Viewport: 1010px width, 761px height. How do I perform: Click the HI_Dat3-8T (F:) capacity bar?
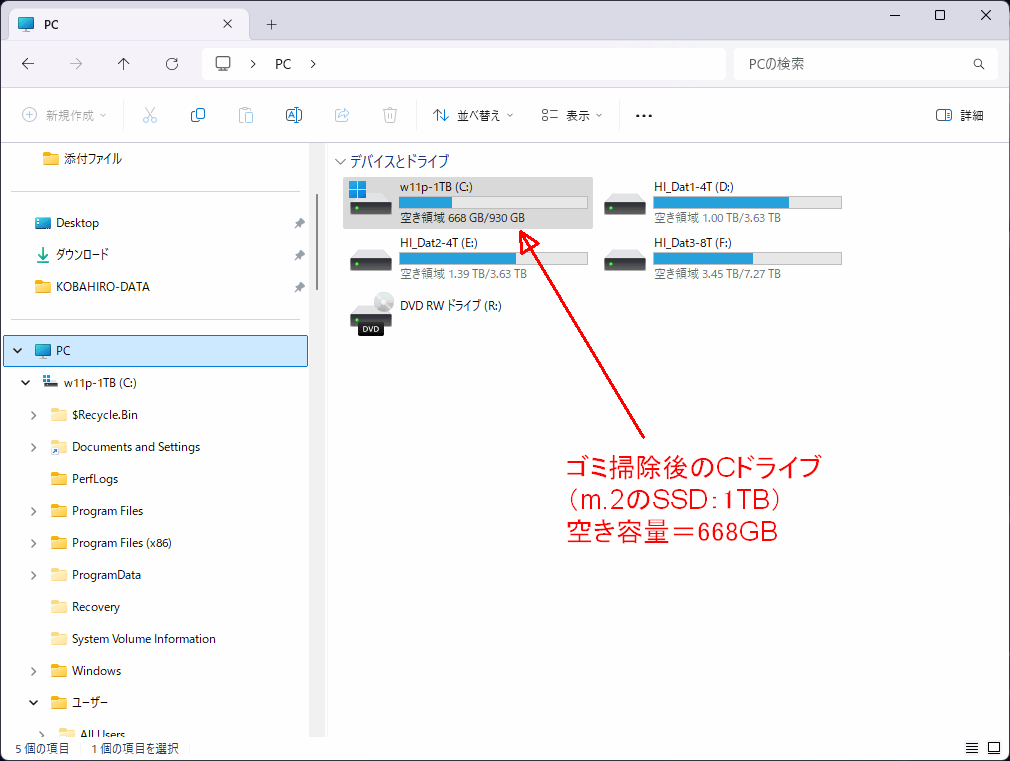[747, 258]
